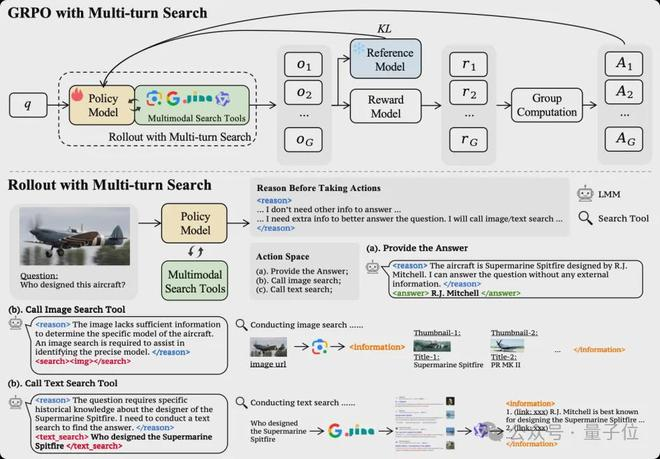This screenshot has width=660, height=459.
Task: Click the '(b). Call Image Search Tool' heading
Action: (x=67, y=310)
